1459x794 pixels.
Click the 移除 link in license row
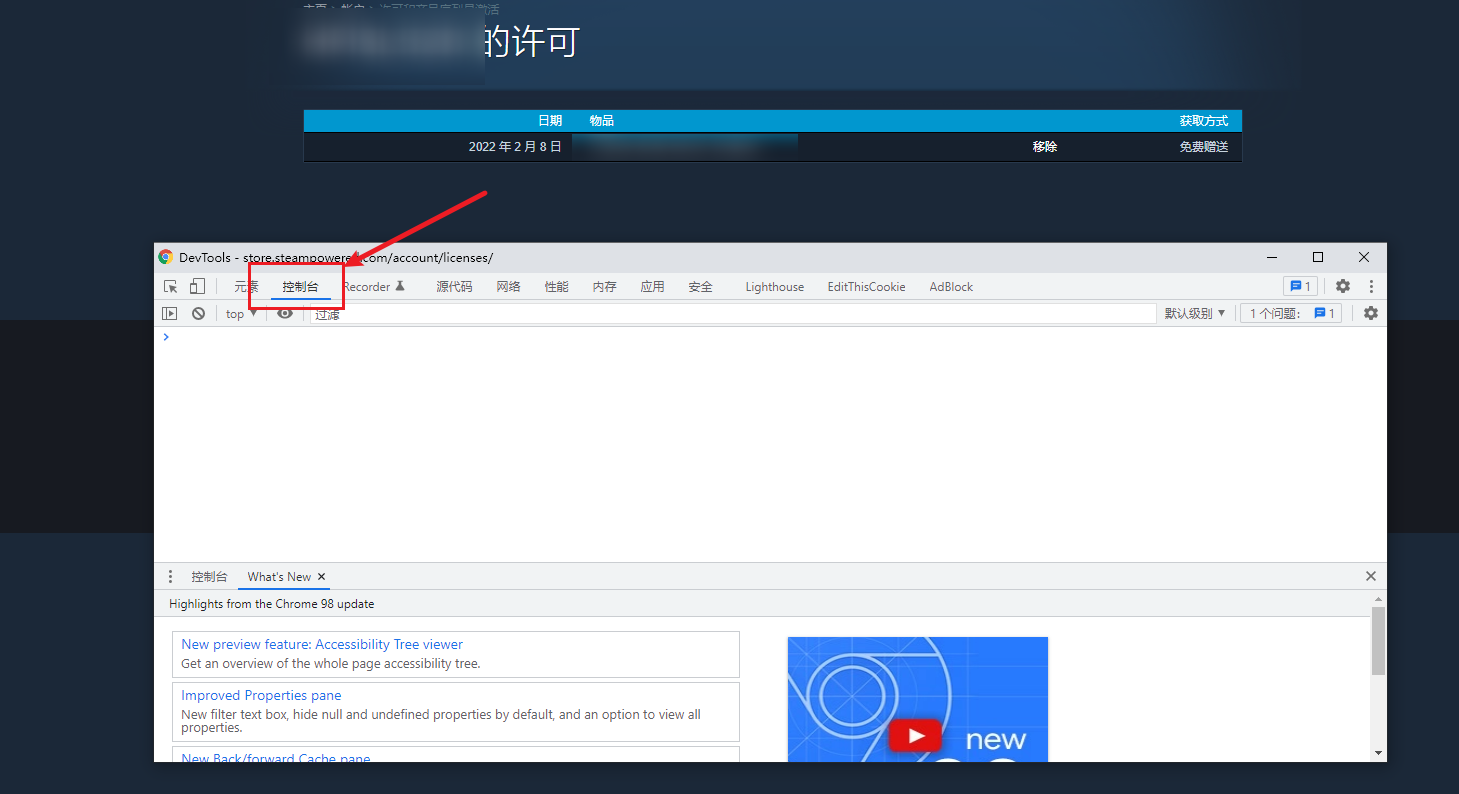coord(1044,147)
